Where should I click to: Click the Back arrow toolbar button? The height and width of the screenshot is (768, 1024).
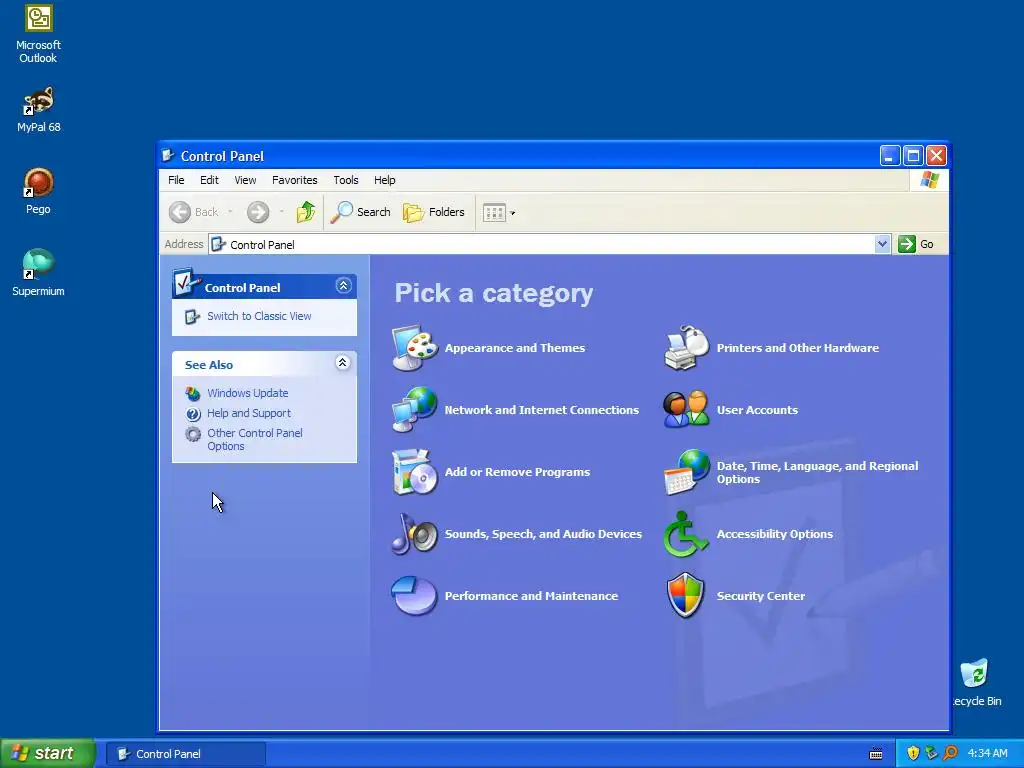[x=194, y=212]
